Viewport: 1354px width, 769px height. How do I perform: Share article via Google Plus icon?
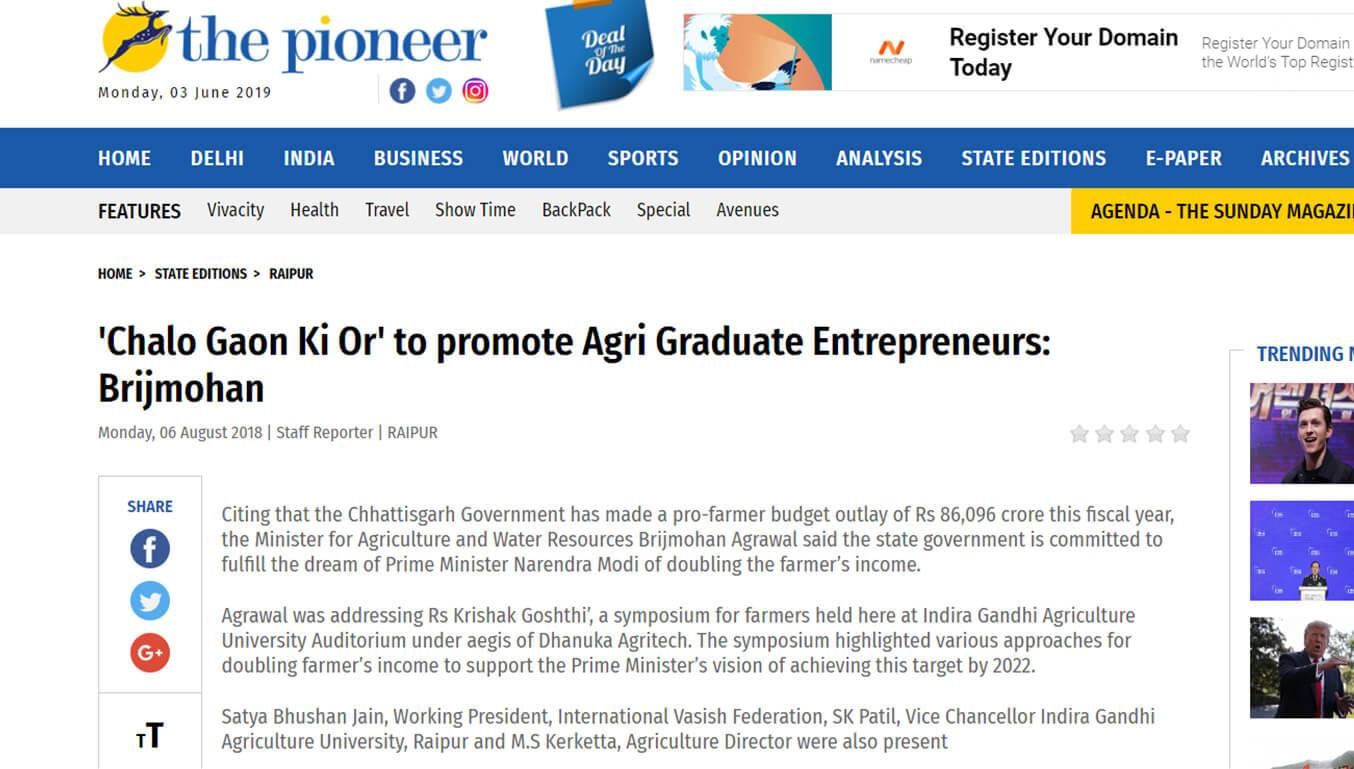click(x=150, y=653)
